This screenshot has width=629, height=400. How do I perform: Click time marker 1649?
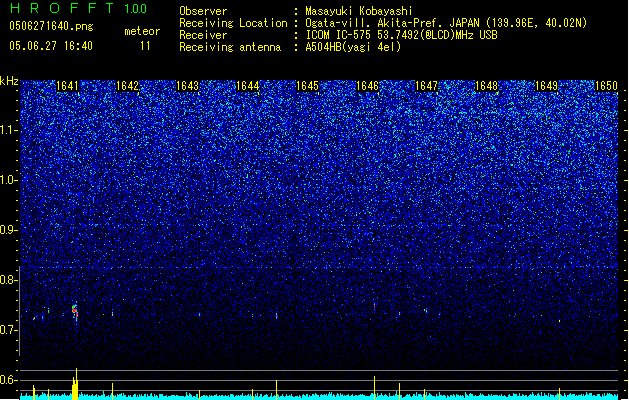click(x=546, y=86)
